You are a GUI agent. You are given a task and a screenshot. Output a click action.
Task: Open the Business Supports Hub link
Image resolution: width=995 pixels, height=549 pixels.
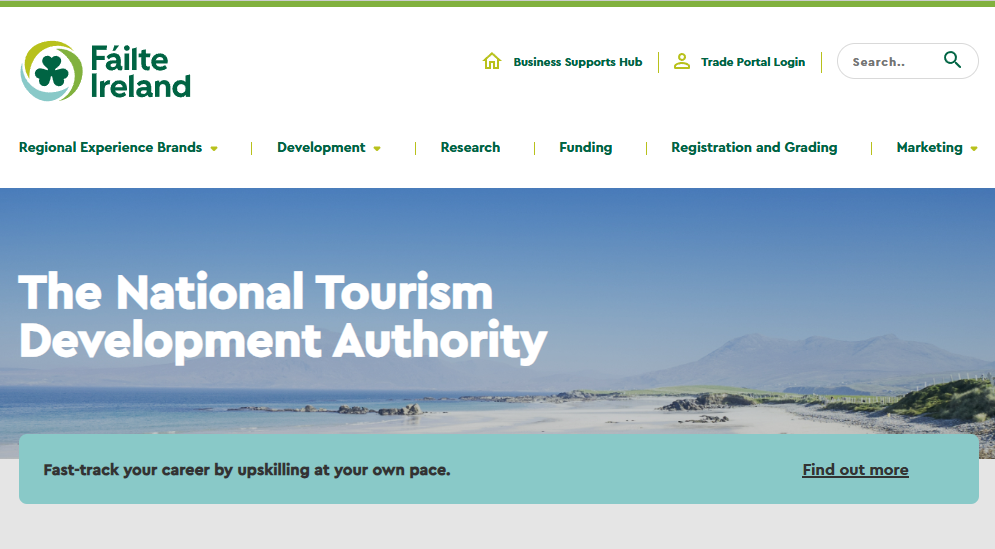[x=577, y=62]
